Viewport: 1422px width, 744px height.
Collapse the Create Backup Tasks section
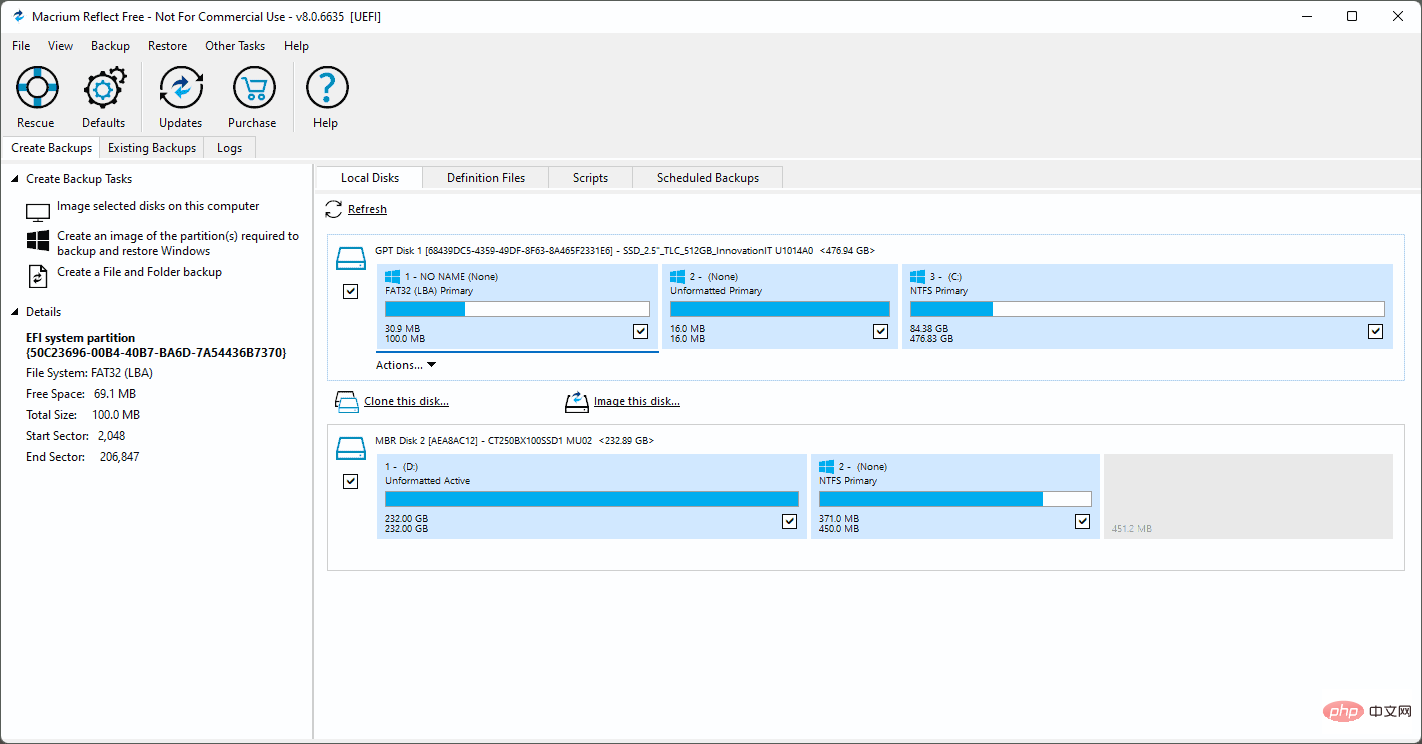pyautogui.click(x=14, y=179)
